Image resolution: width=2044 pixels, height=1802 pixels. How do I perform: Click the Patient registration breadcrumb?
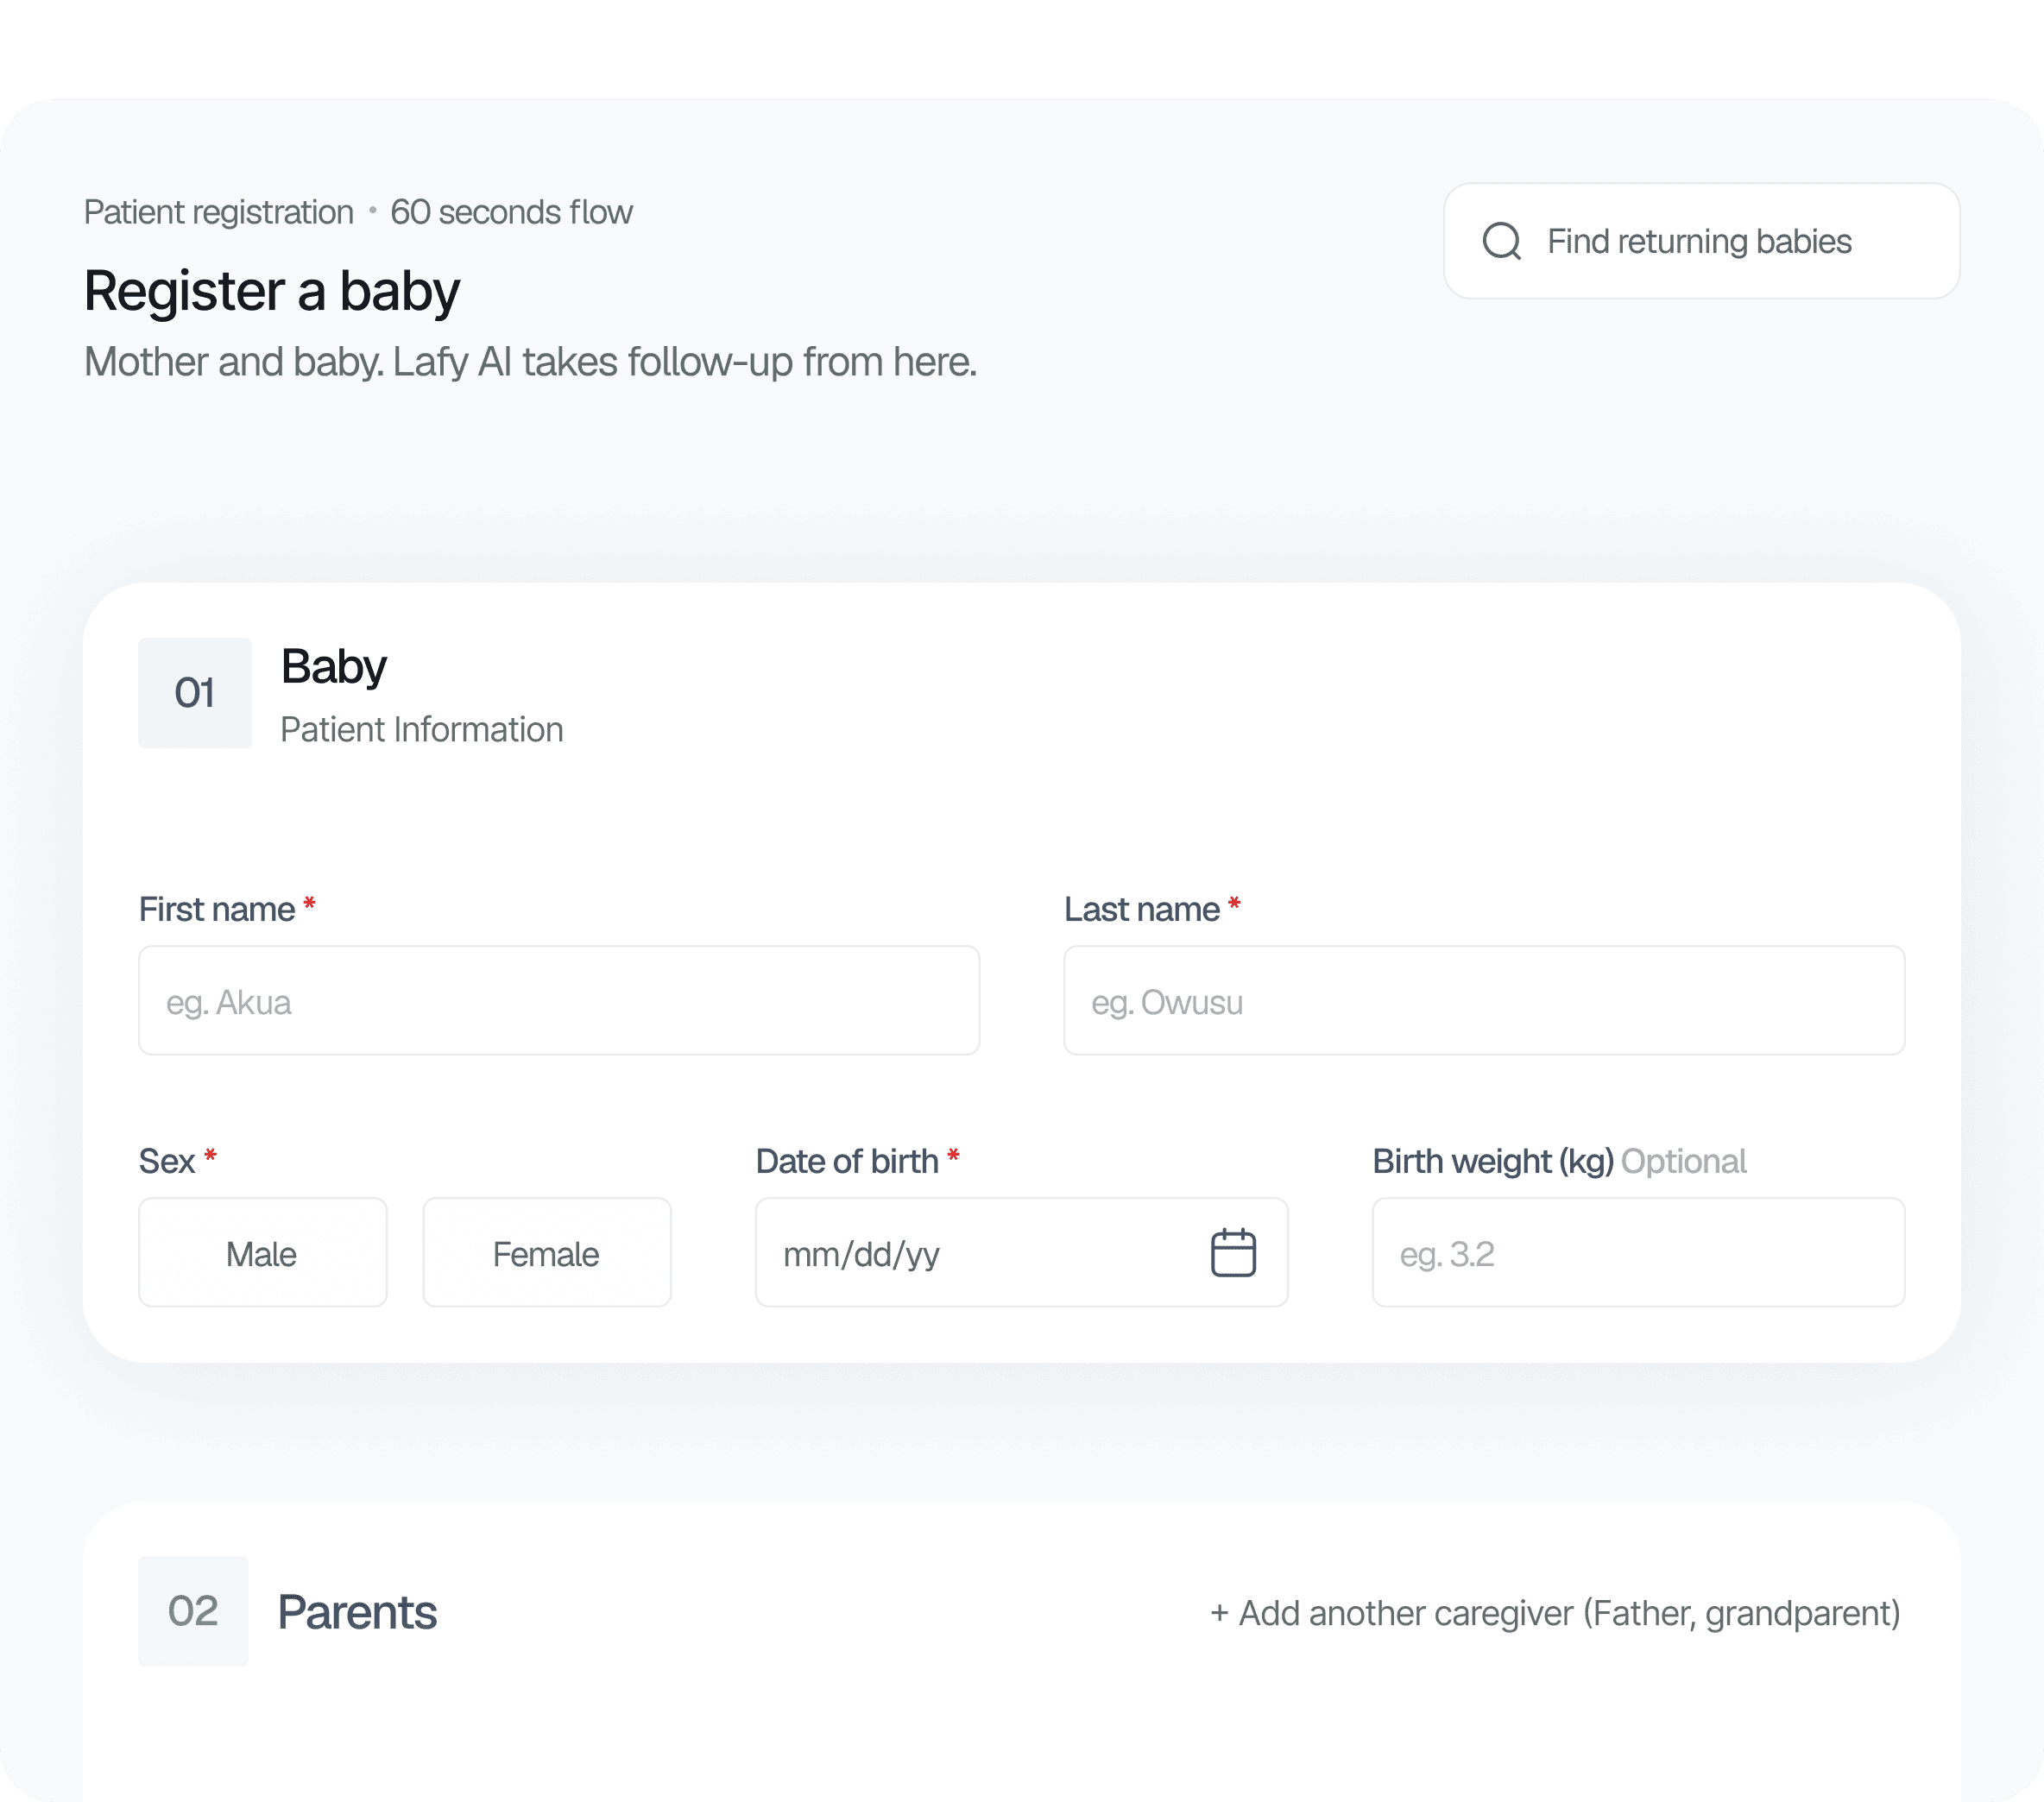coord(219,212)
